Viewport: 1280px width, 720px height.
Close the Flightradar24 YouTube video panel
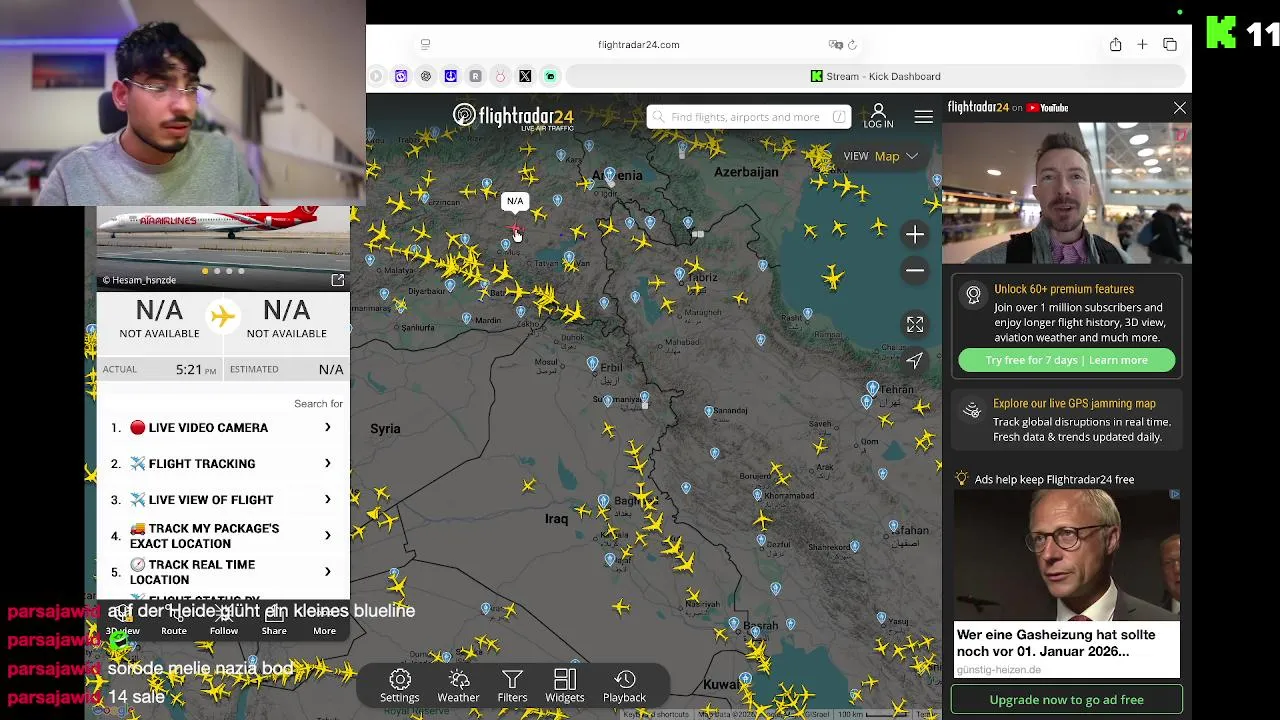(x=1180, y=108)
